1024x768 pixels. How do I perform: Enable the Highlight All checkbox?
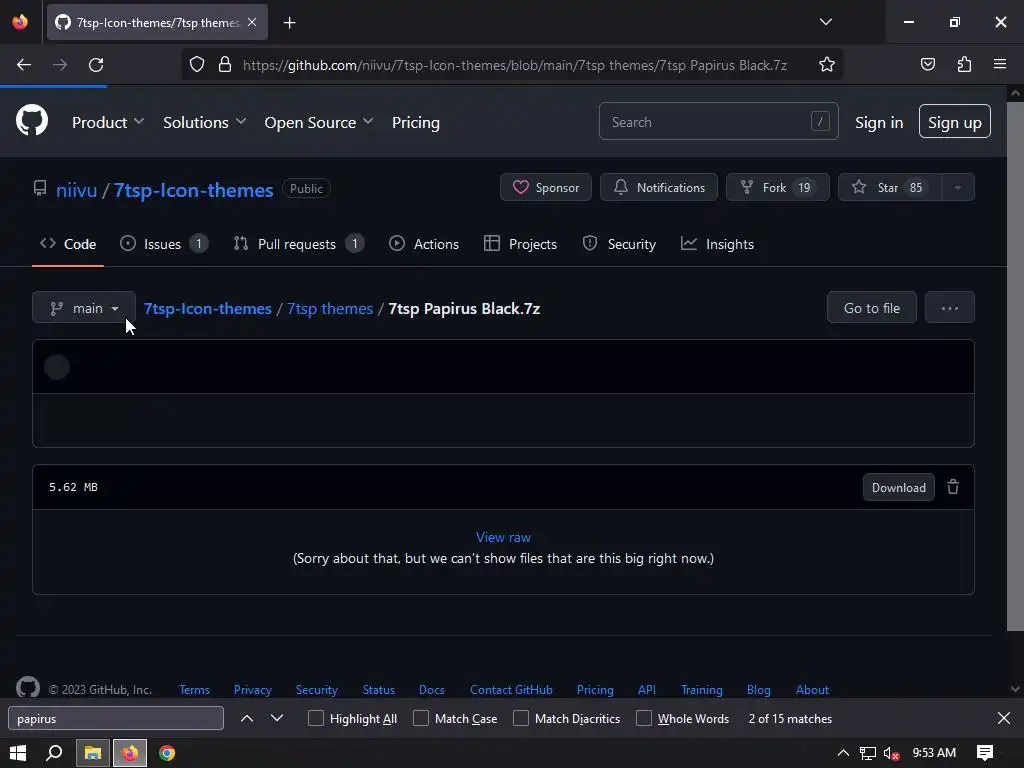point(315,718)
